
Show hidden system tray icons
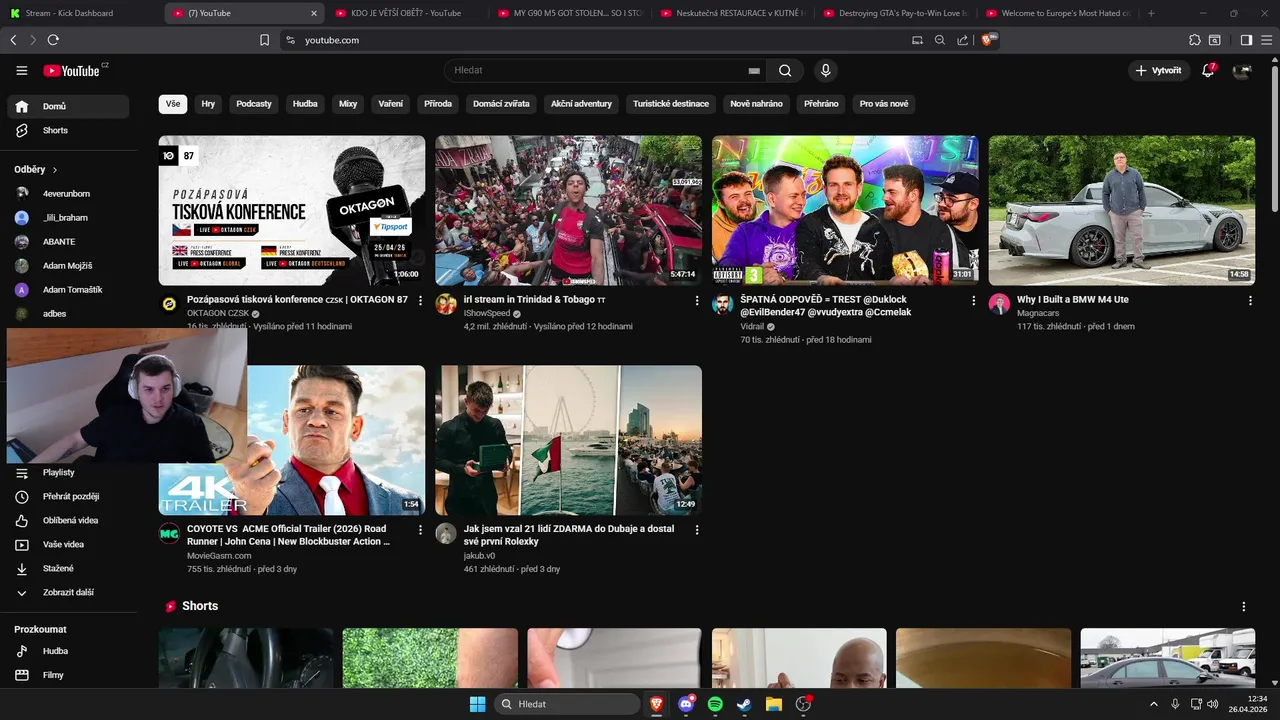pyautogui.click(x=1153, y=704)
